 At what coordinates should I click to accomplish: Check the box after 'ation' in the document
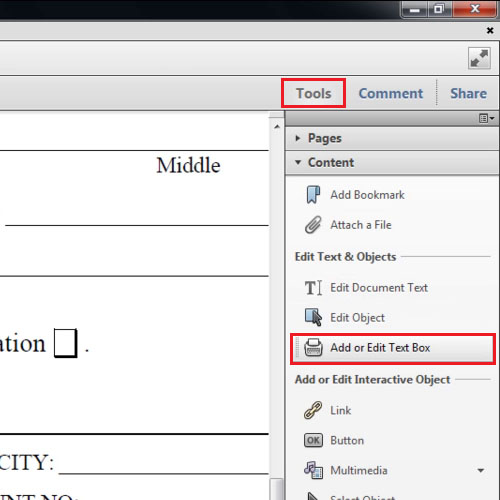[66, 343]
